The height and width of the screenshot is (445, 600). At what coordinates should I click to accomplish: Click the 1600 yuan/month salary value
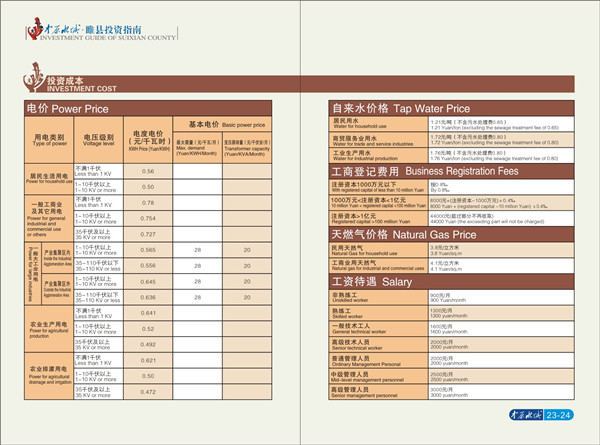[x=501, y=329]
